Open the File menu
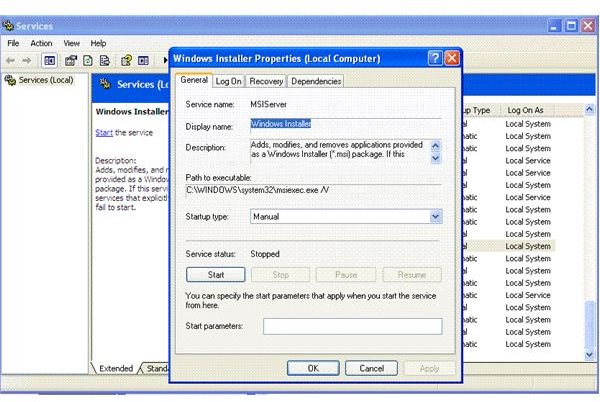The height and width of the screenshot is (402, 600). (x=13, y=43)
